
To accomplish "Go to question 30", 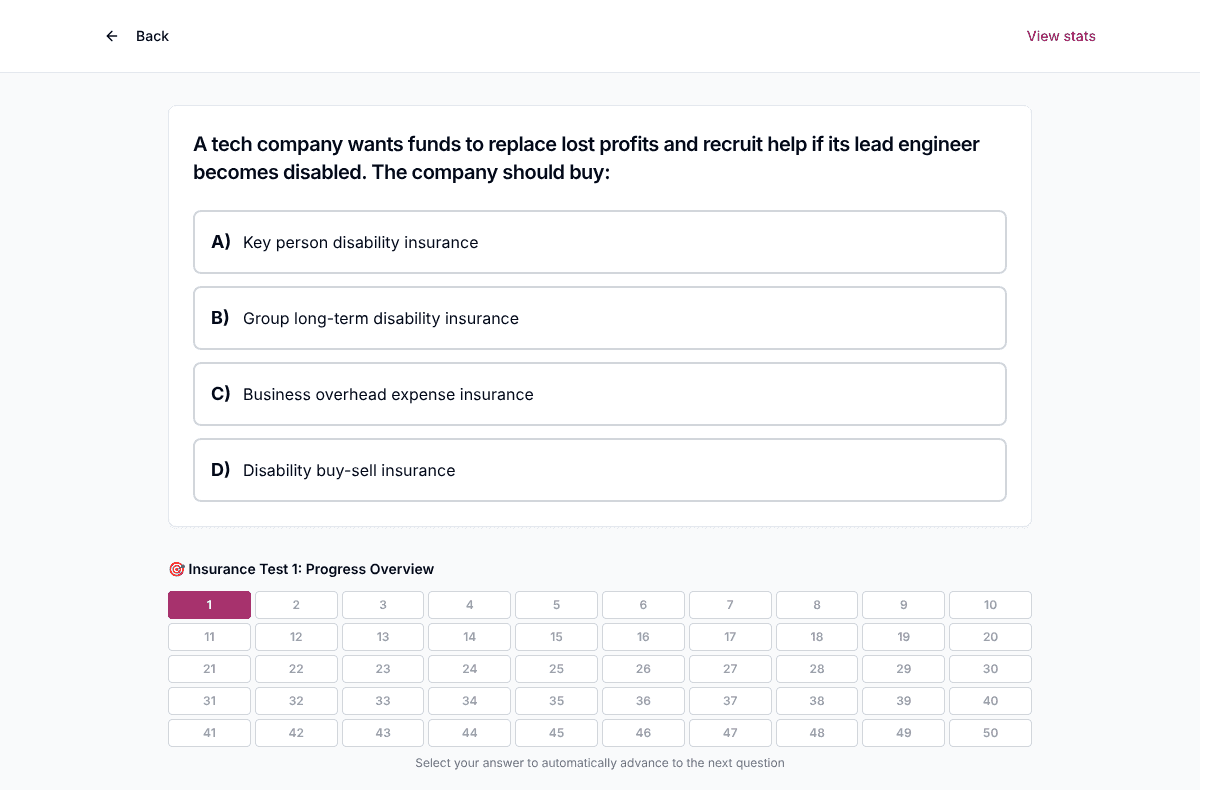I will (x=990, y=669).
